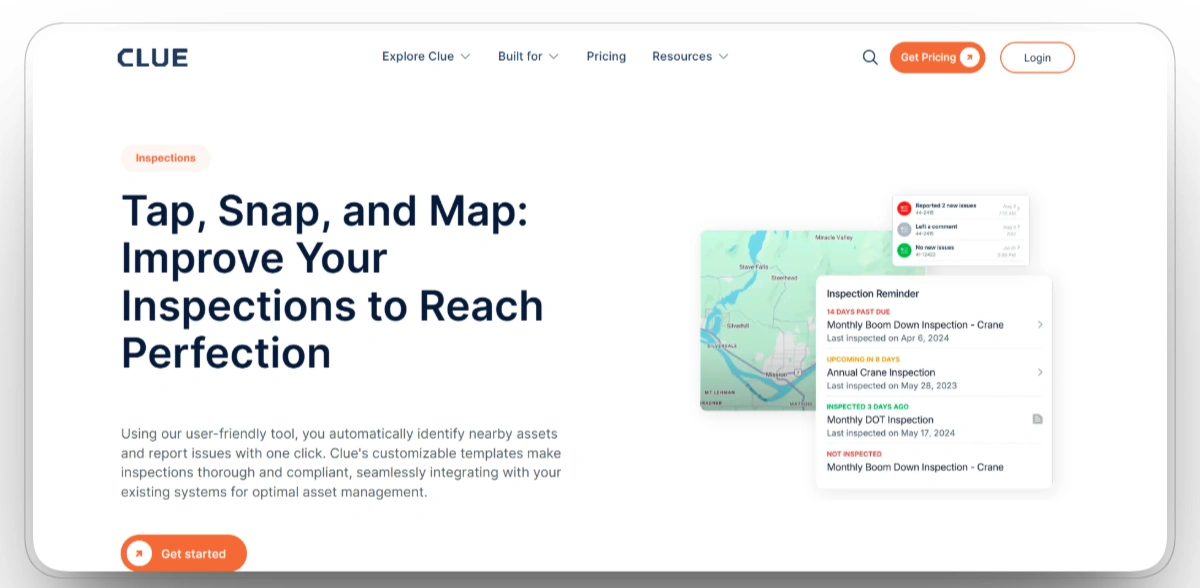Open the Explore Clue menu
1200x588 pixels.
[x=426, y=57]
